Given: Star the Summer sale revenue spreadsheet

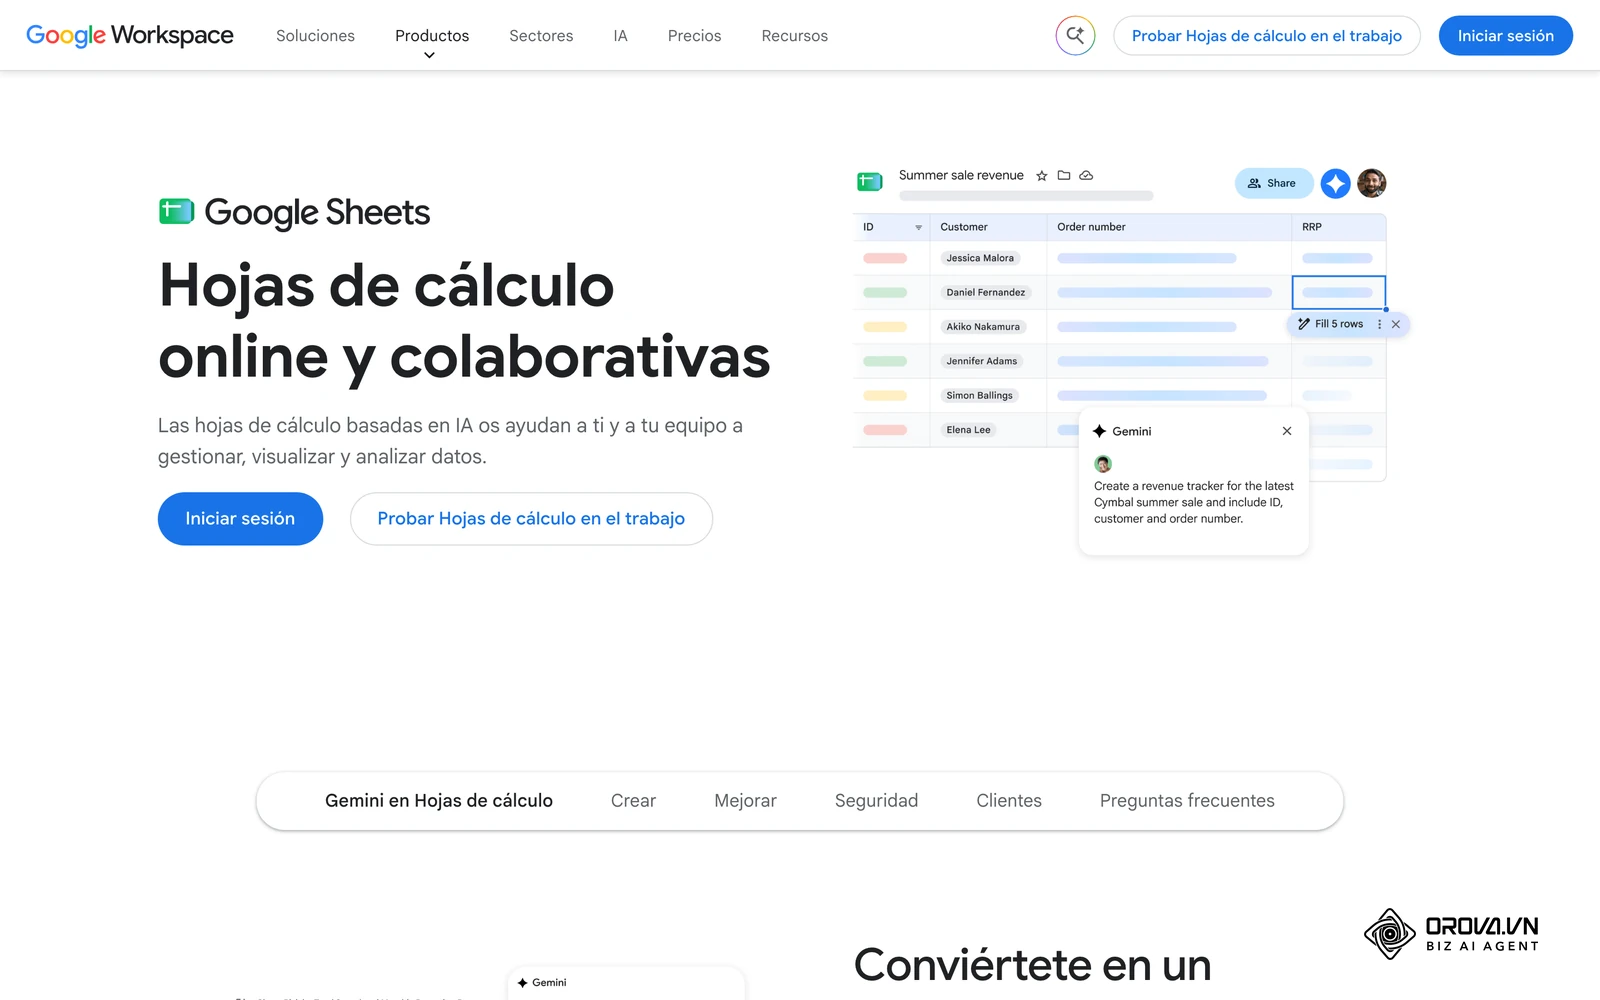Looking at the screenshot, I should coord(1042,176).
